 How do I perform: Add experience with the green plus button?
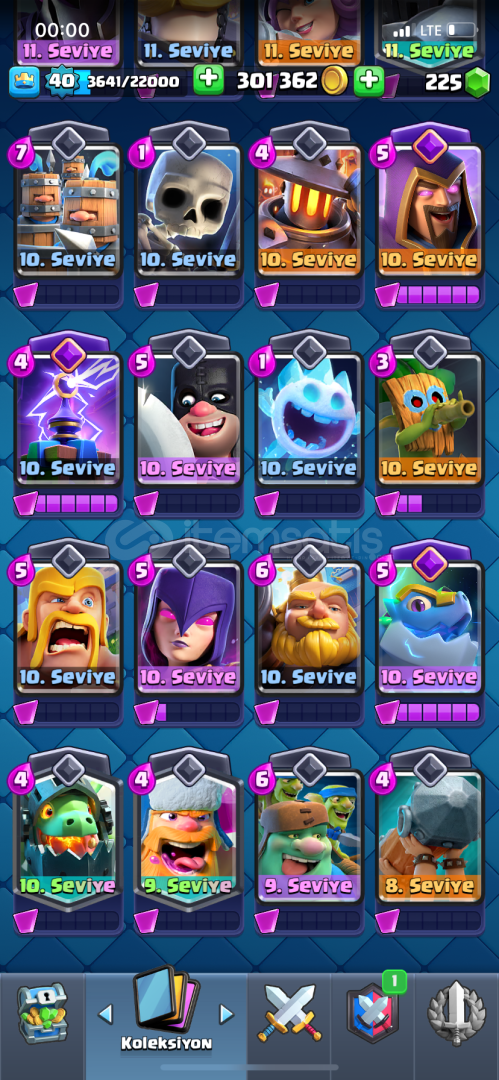[x=208, y=81]
